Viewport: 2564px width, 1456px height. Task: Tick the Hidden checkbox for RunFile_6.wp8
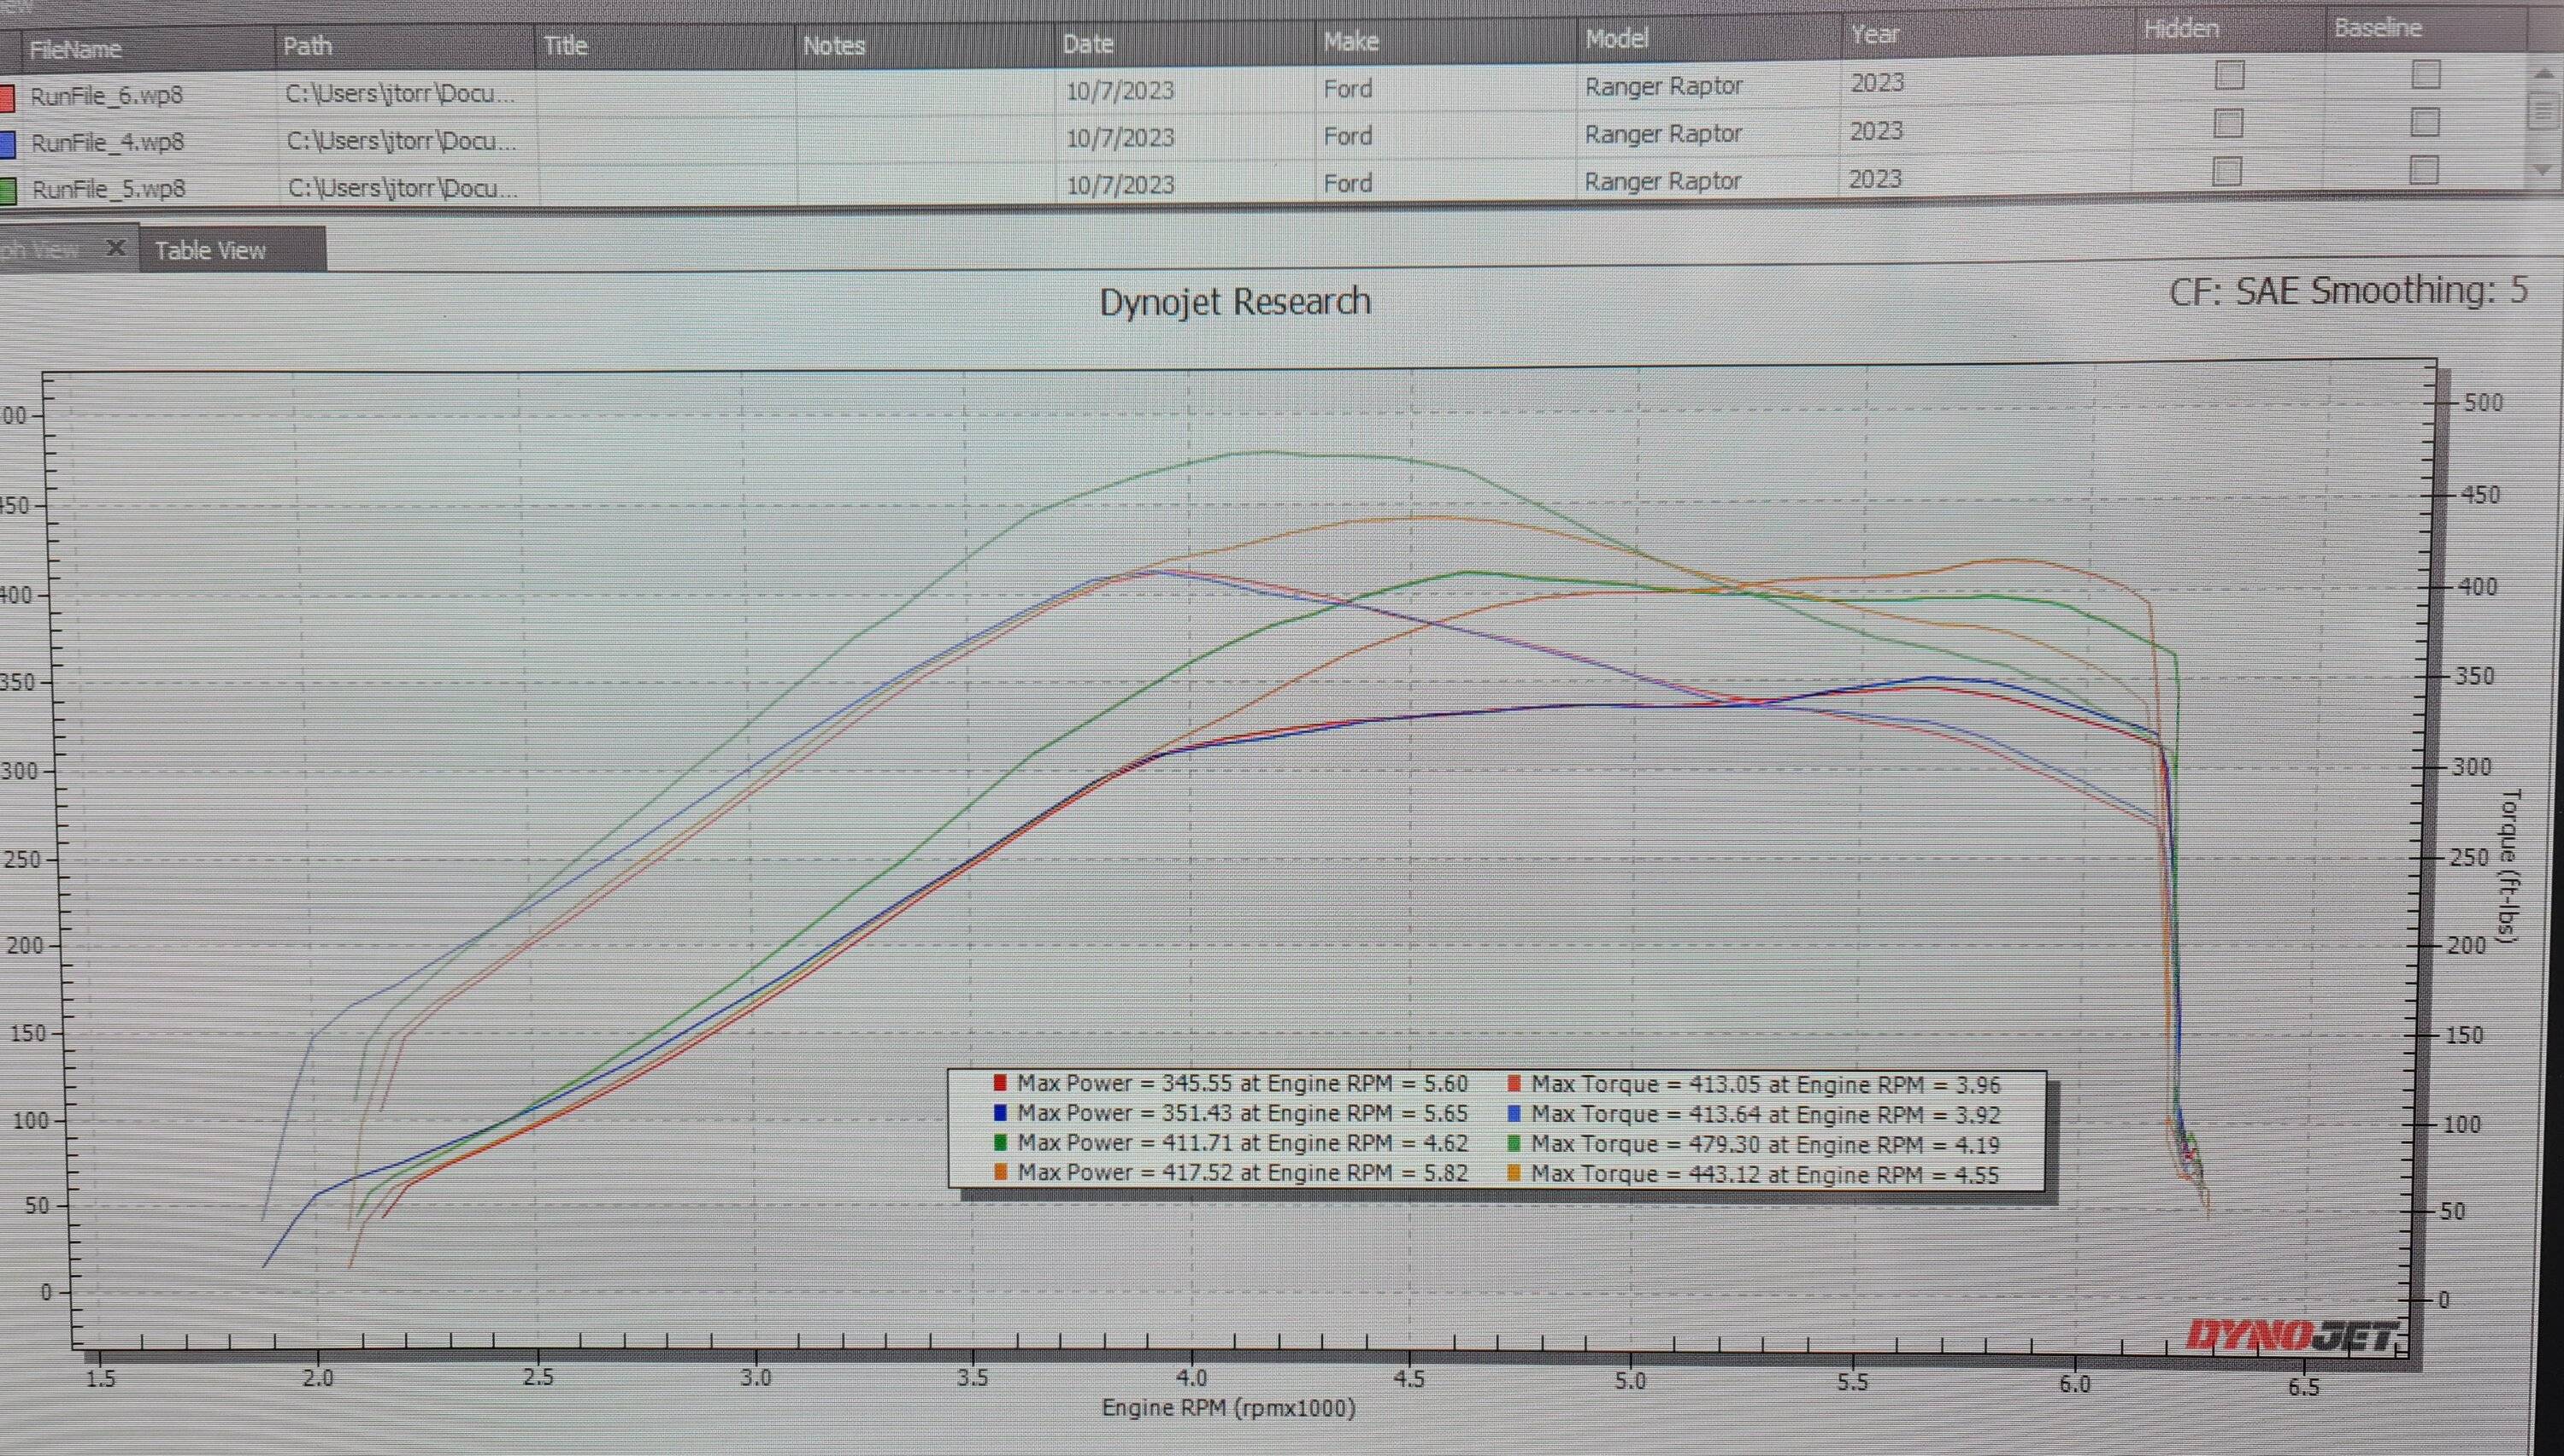2230,75
